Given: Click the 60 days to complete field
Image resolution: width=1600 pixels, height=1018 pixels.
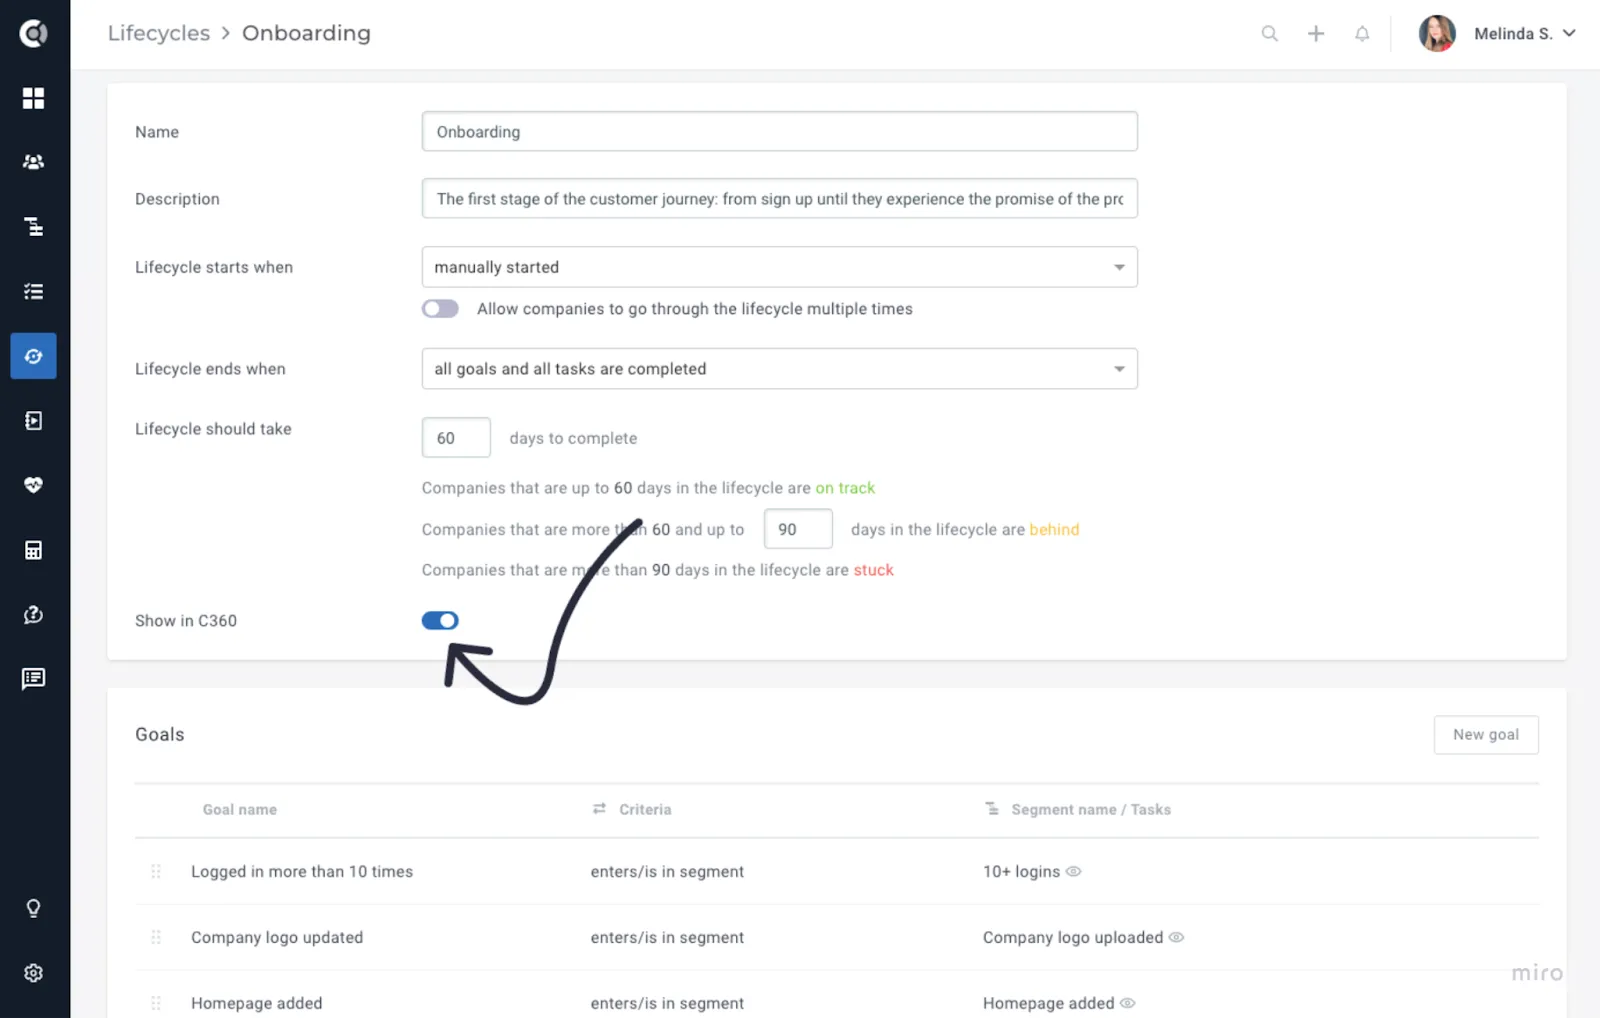Looking at the screenshot, I should tap(456, 438).
